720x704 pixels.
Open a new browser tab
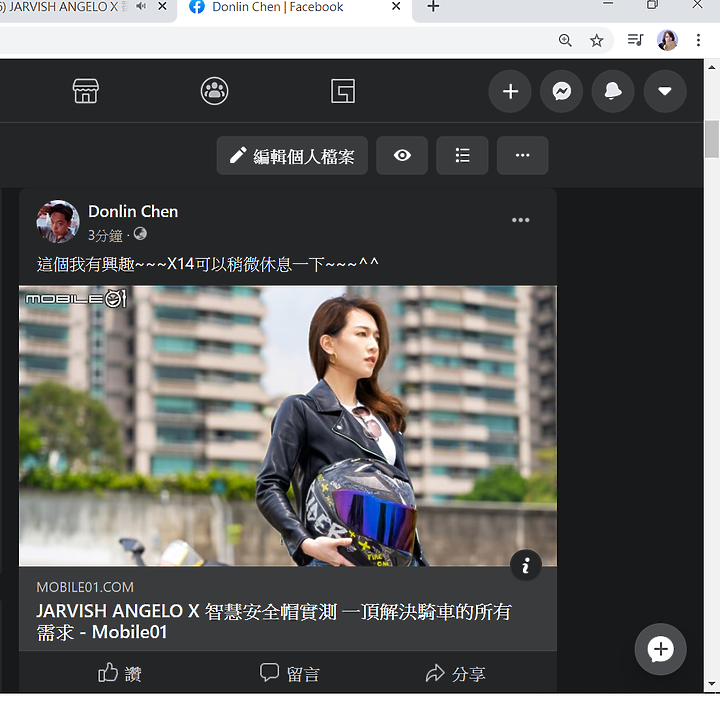pyautogui.click(x=433, y=6)
